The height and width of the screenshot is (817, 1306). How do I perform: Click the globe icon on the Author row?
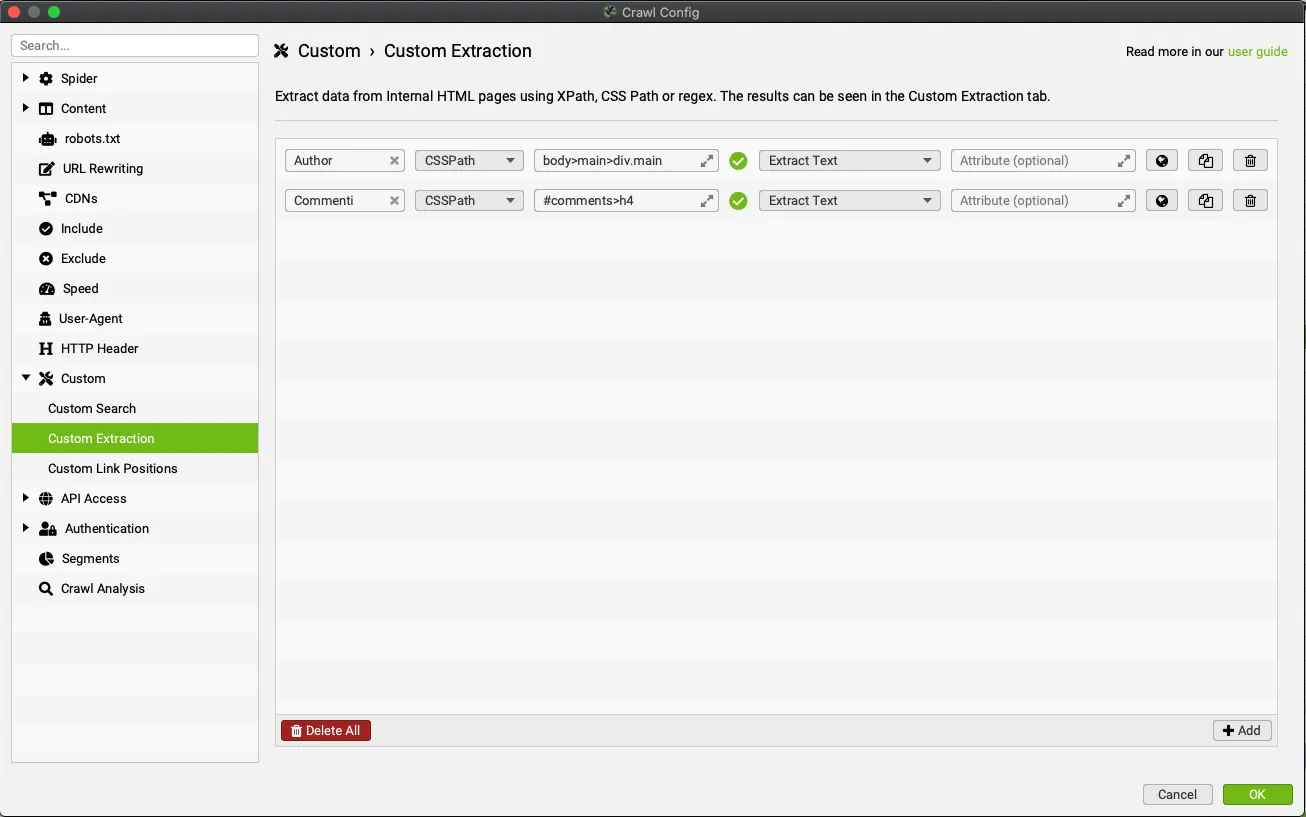(1161, 160)
